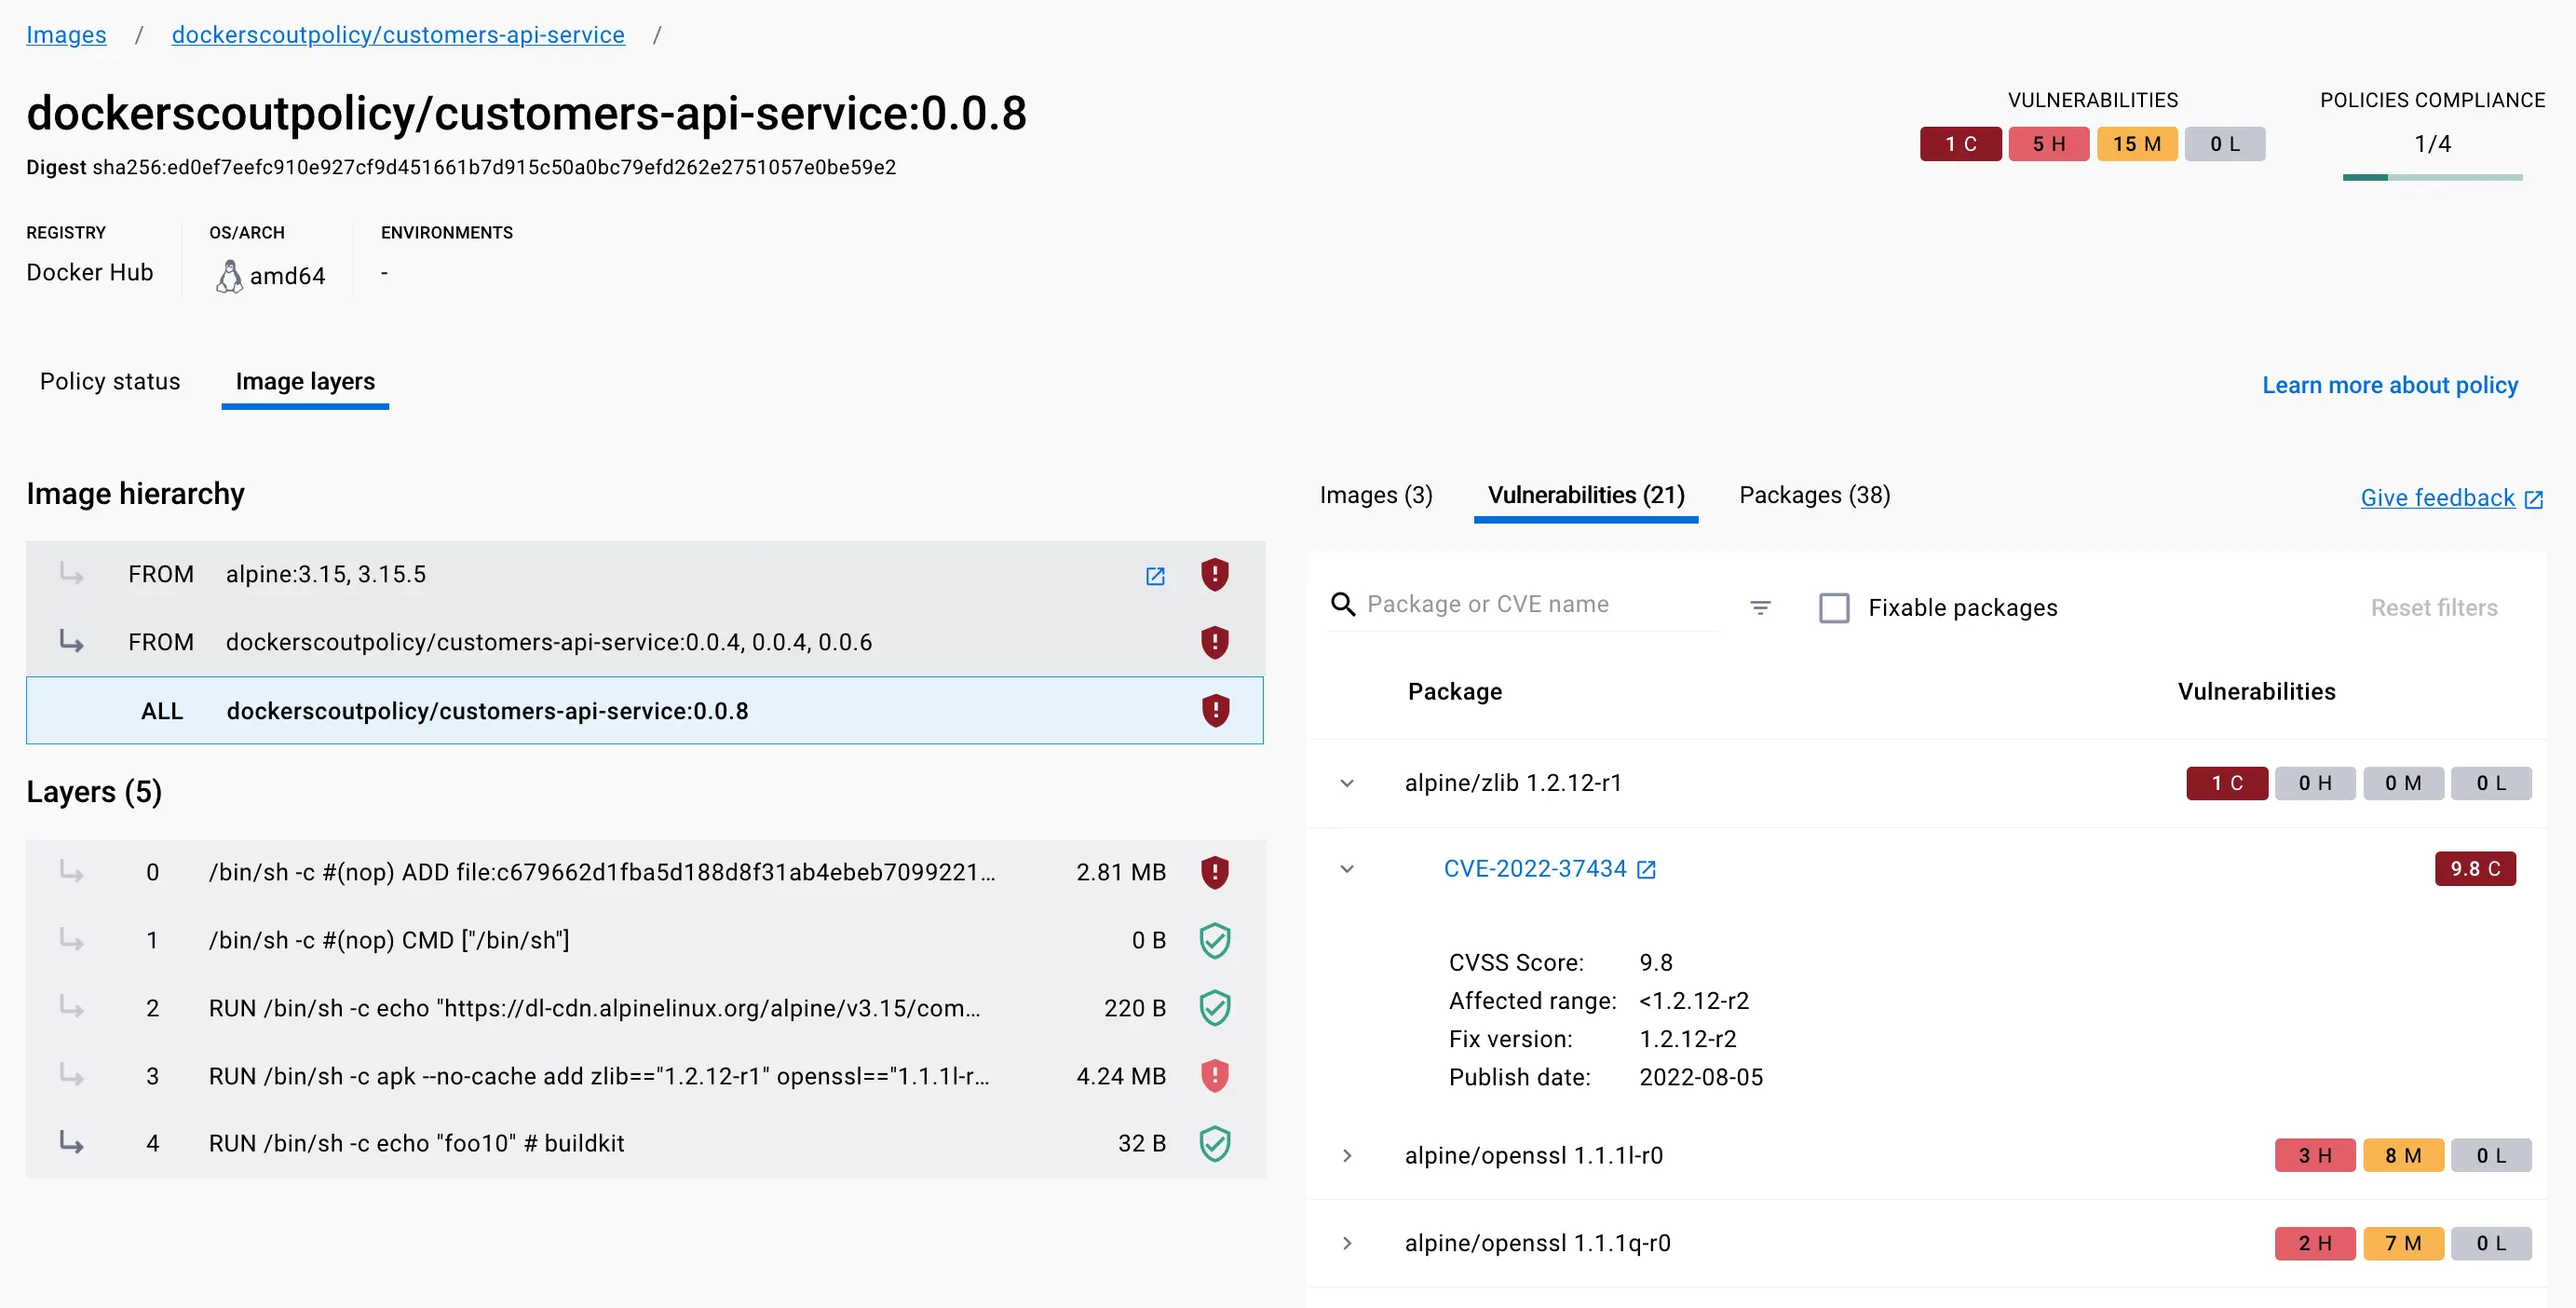Click red shield icon on layer 3
This screenshot has height=1308, width=2576.
(1214, 1076)
